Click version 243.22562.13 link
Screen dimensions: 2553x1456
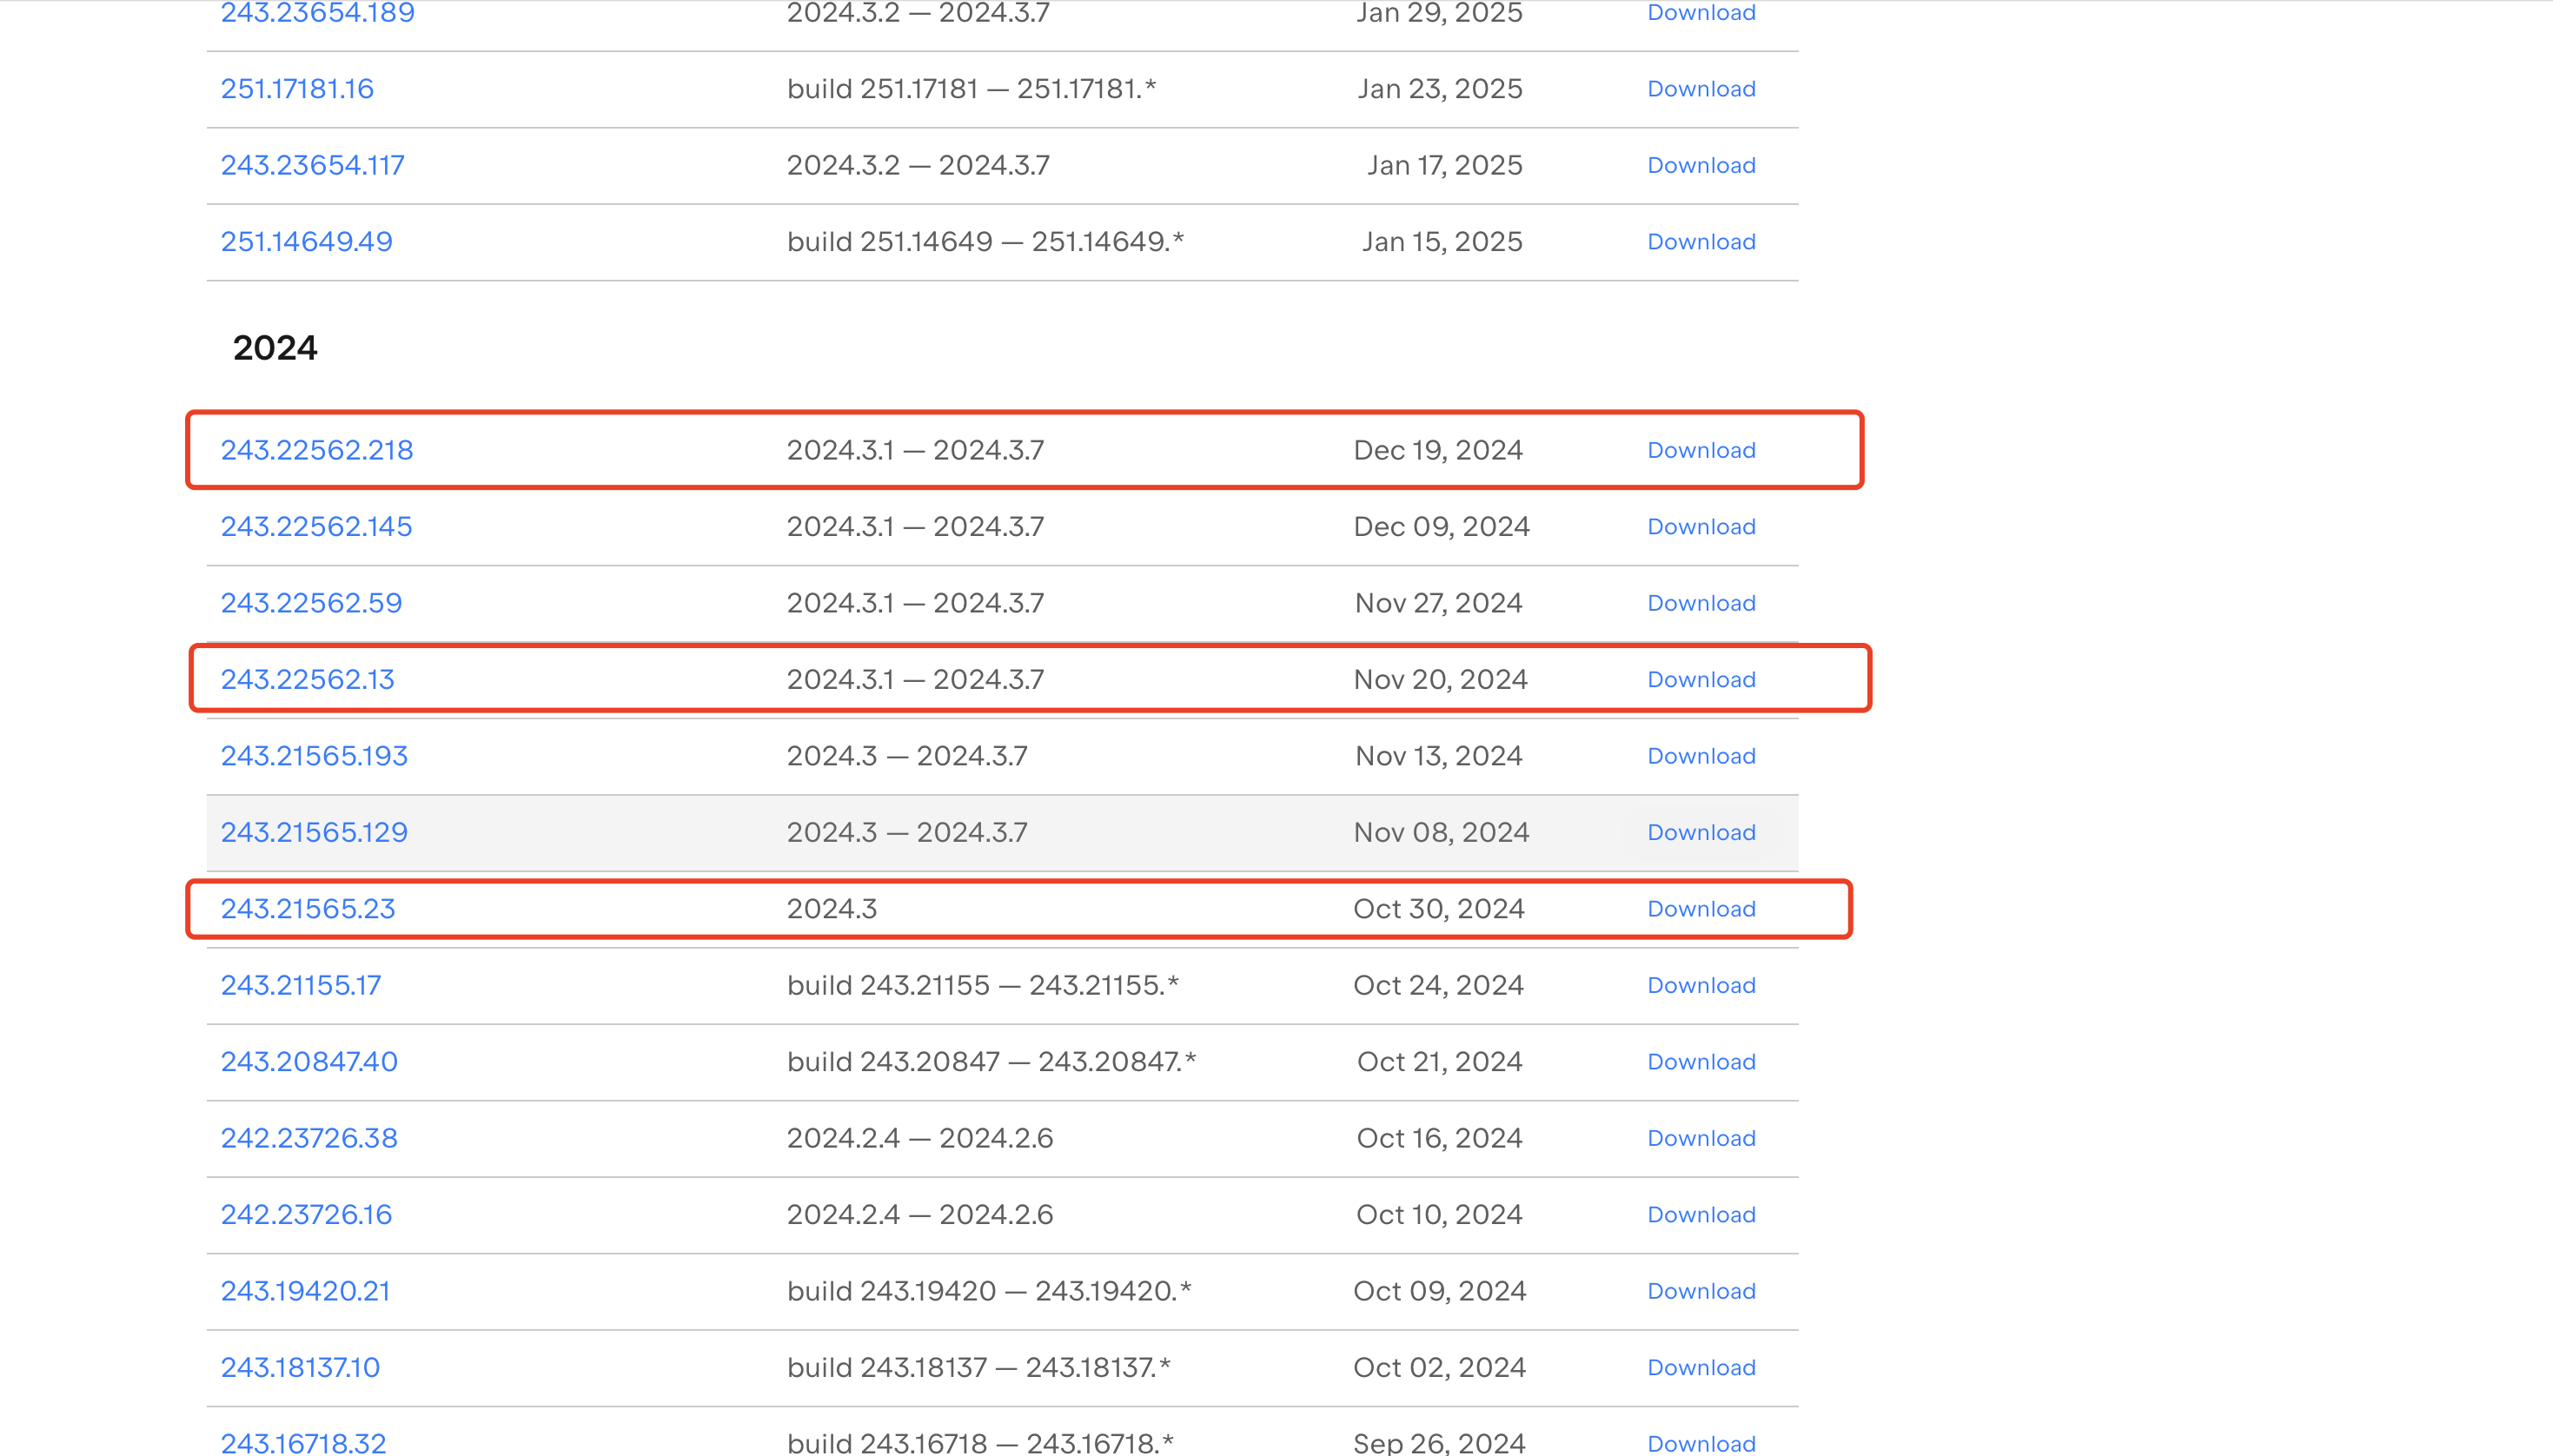307,680
